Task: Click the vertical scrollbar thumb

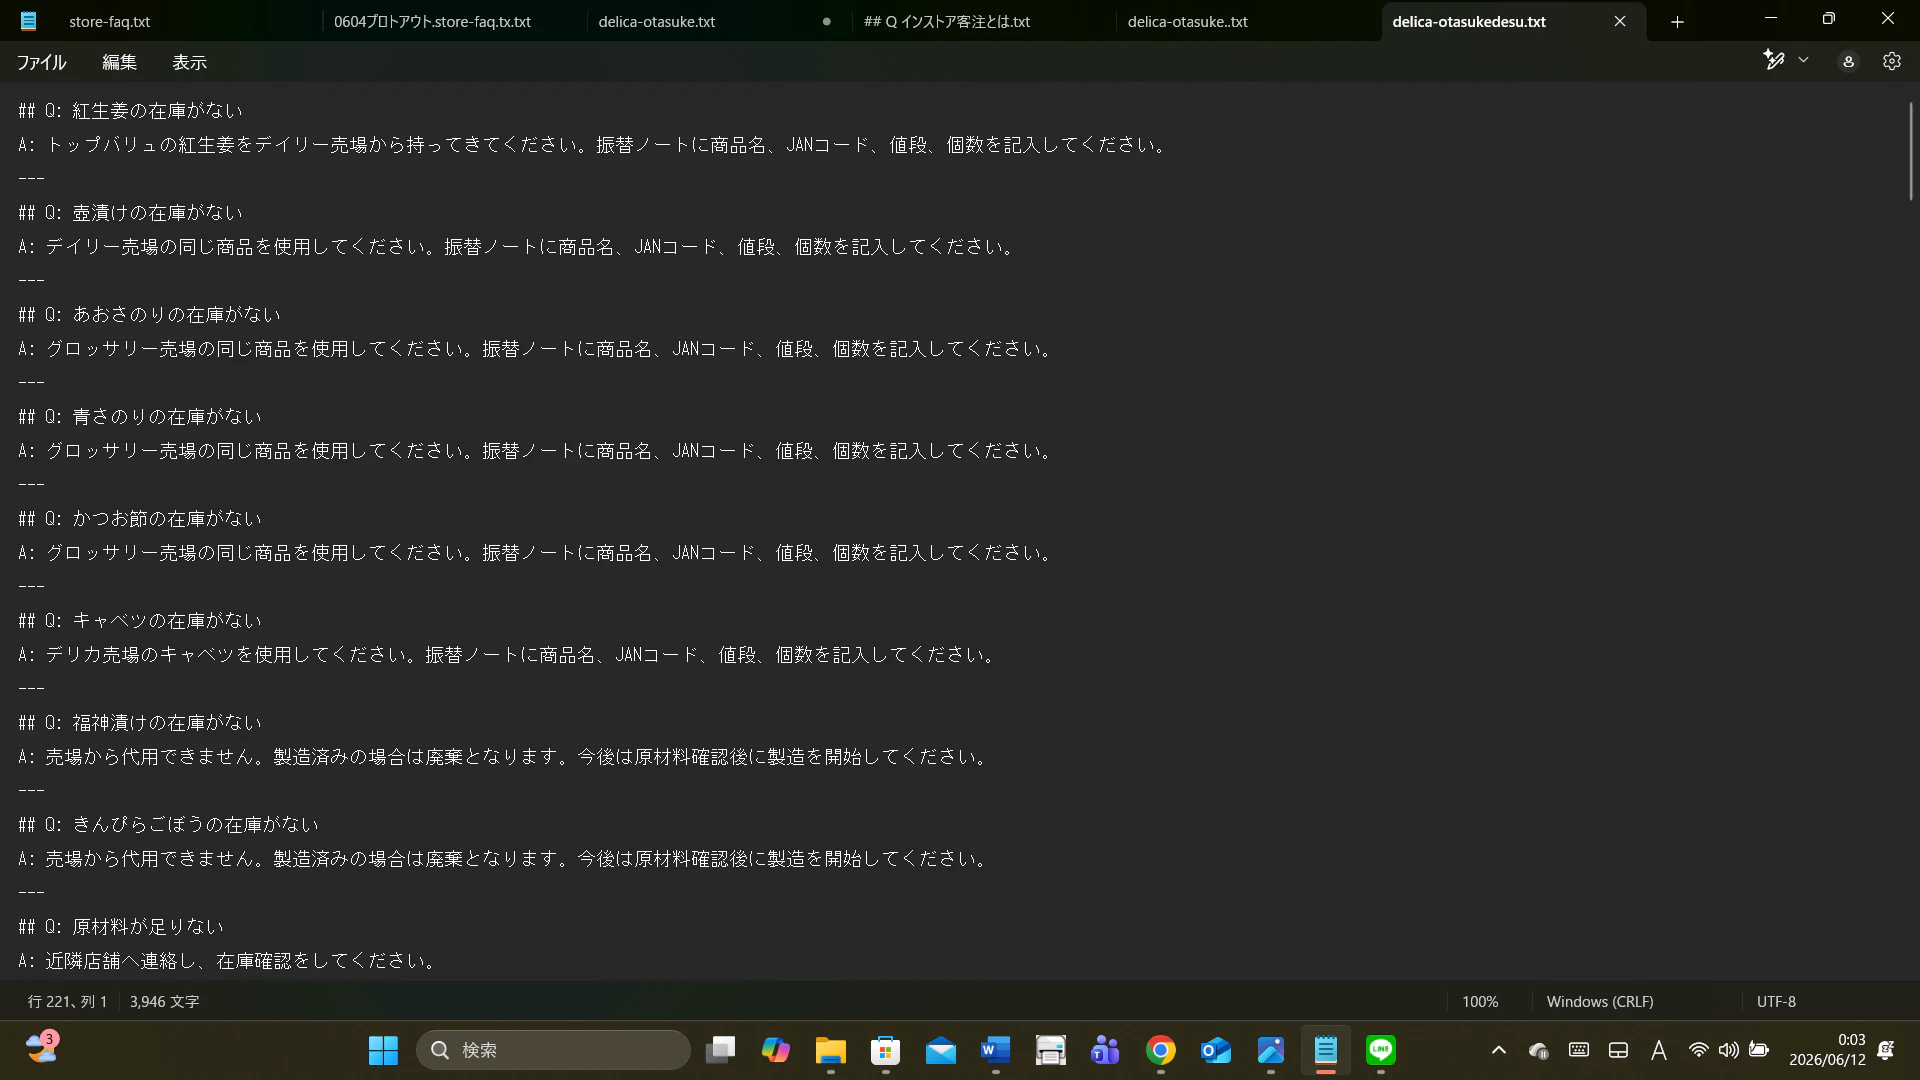Action: (x=1910, y=150)
